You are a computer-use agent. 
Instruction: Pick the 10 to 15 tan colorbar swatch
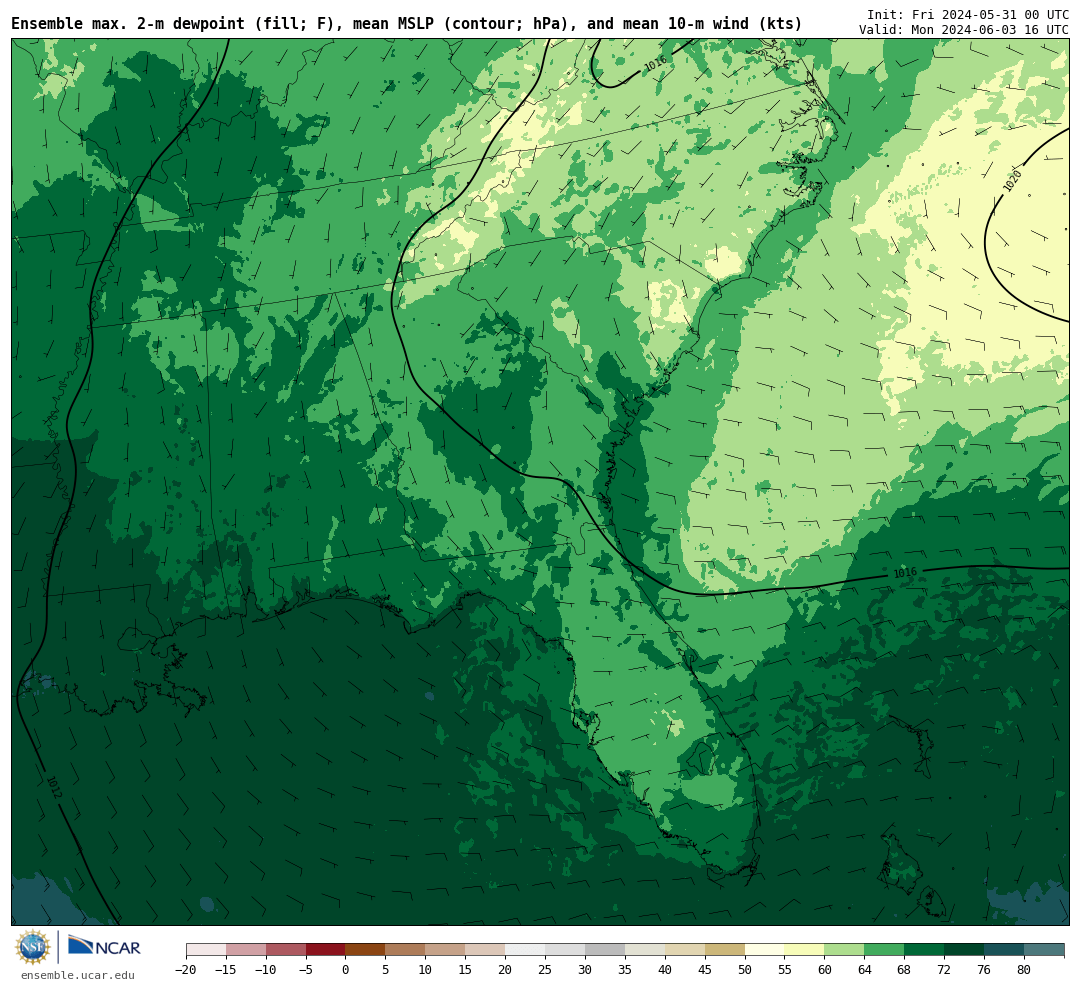click(x=446, y=950)
